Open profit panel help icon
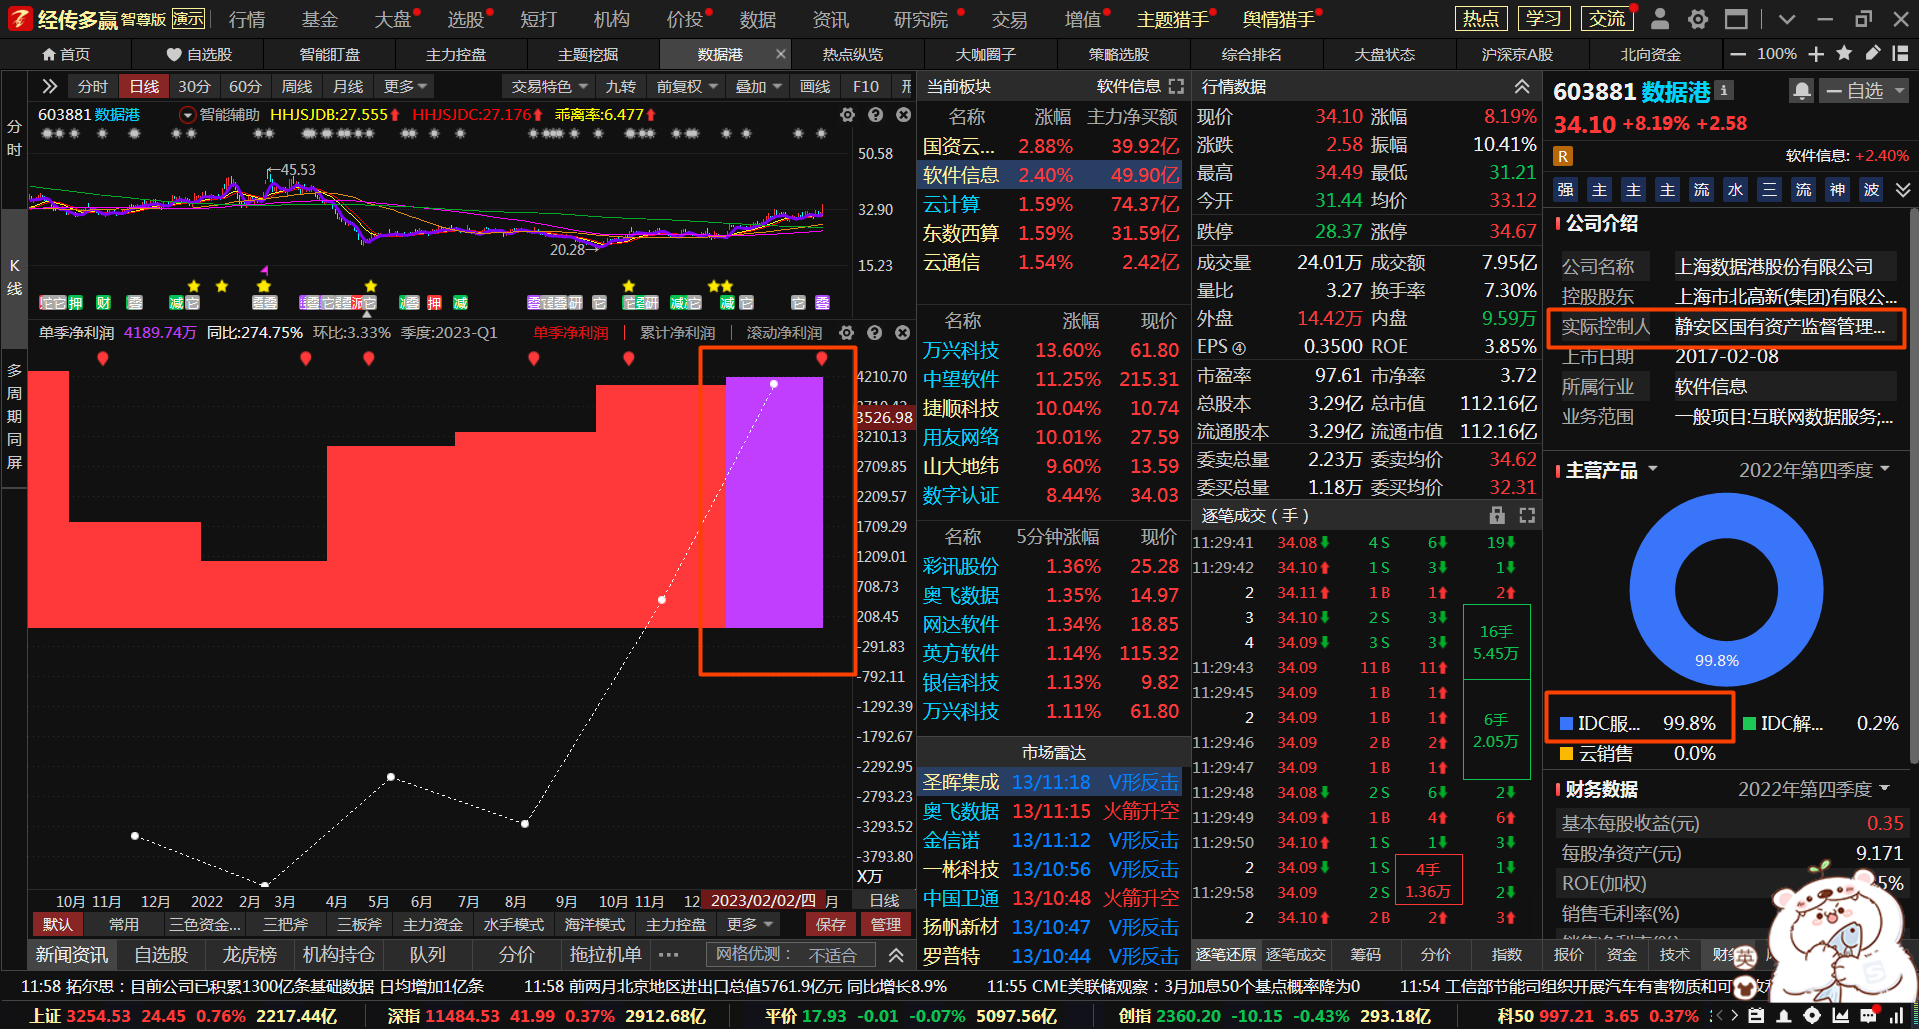Image resolution: width=1919 pixels, height=1029 pixels. [874, 333]
